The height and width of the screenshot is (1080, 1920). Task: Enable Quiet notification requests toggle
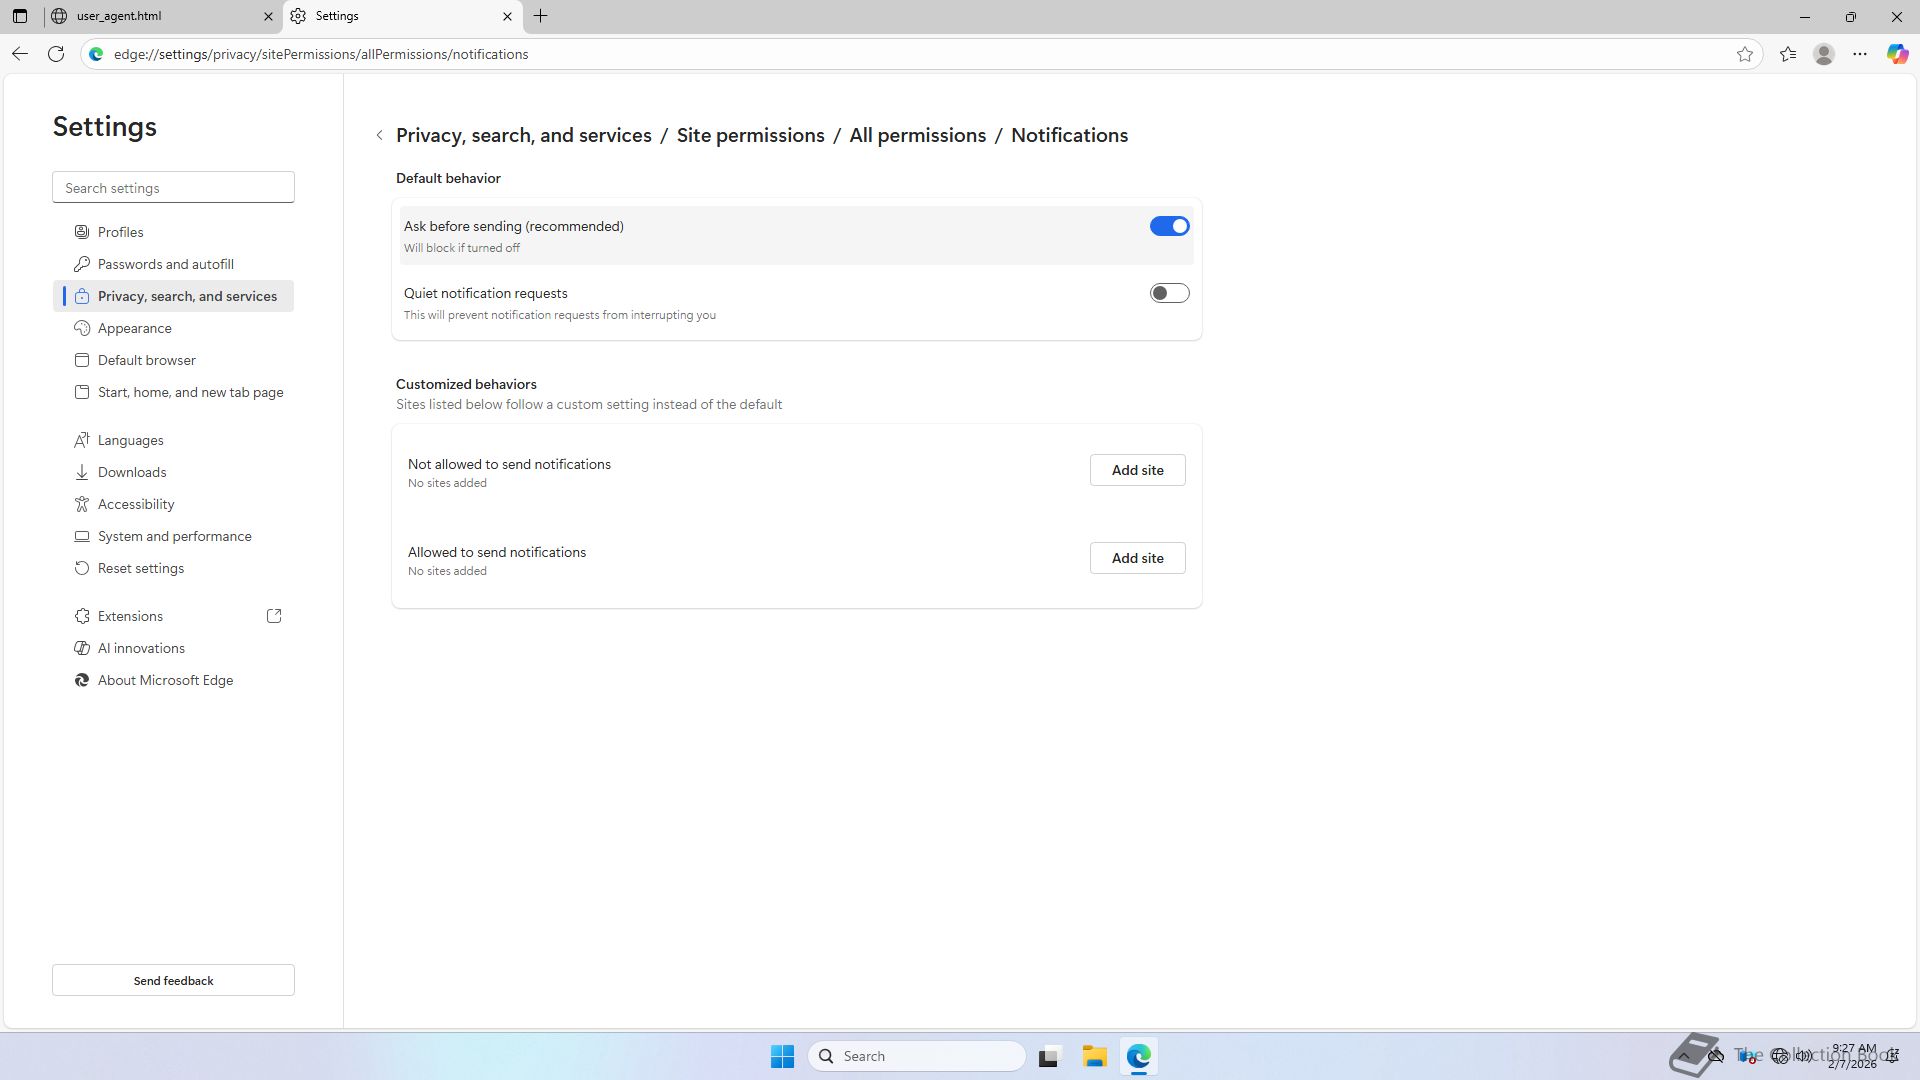tap(1169, 293)
